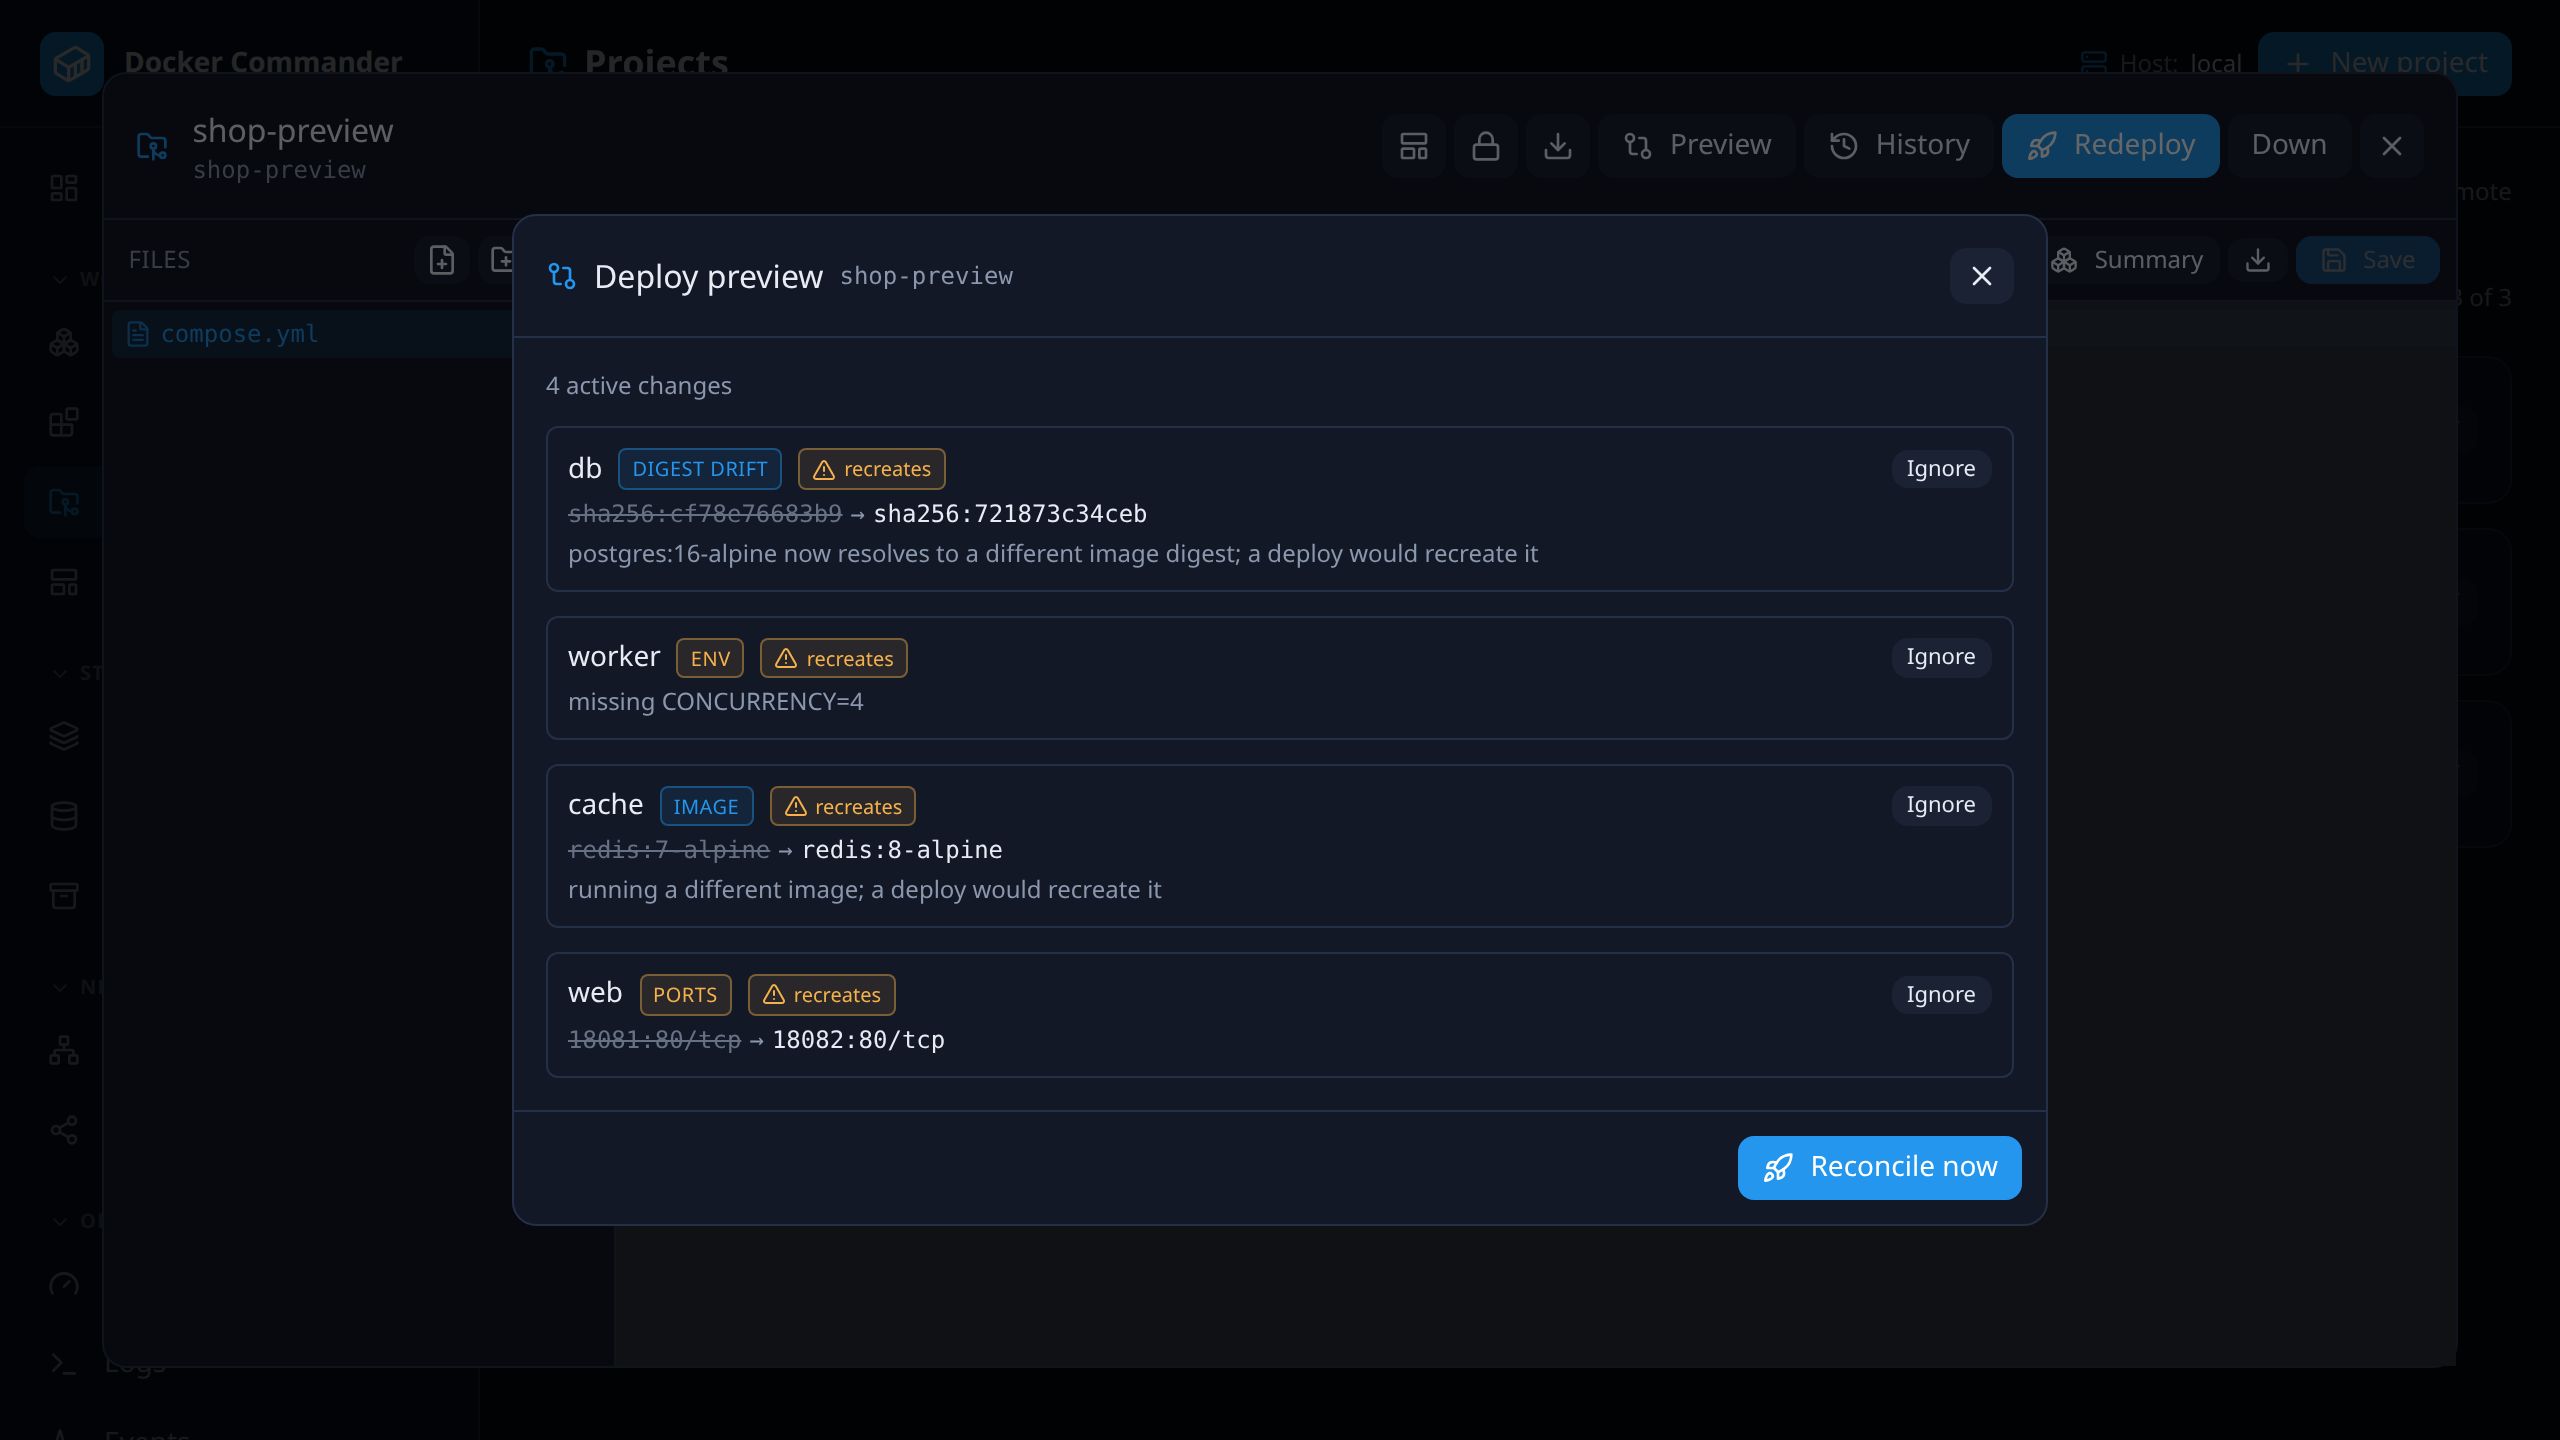Click the download icon beside the lock
This screenshot has height=1440, width=2560.
pyautogui.click(x=1558, y=146)
